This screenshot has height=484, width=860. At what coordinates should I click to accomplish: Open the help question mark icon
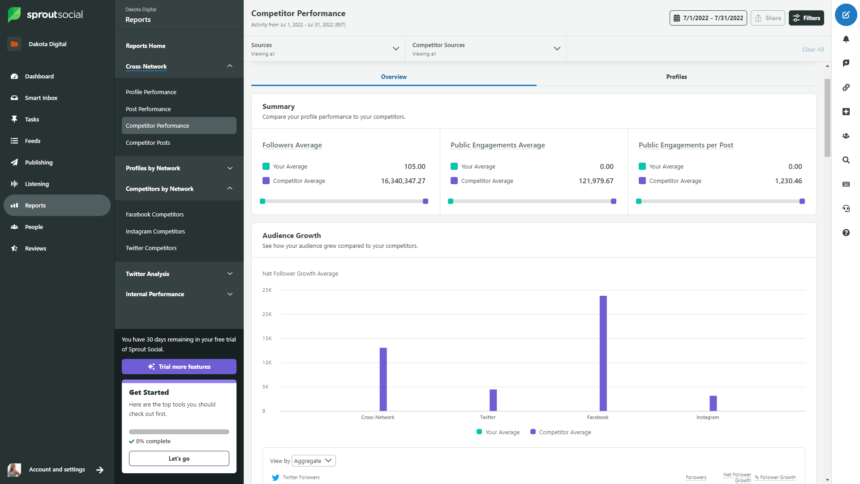tap(846, 232)
